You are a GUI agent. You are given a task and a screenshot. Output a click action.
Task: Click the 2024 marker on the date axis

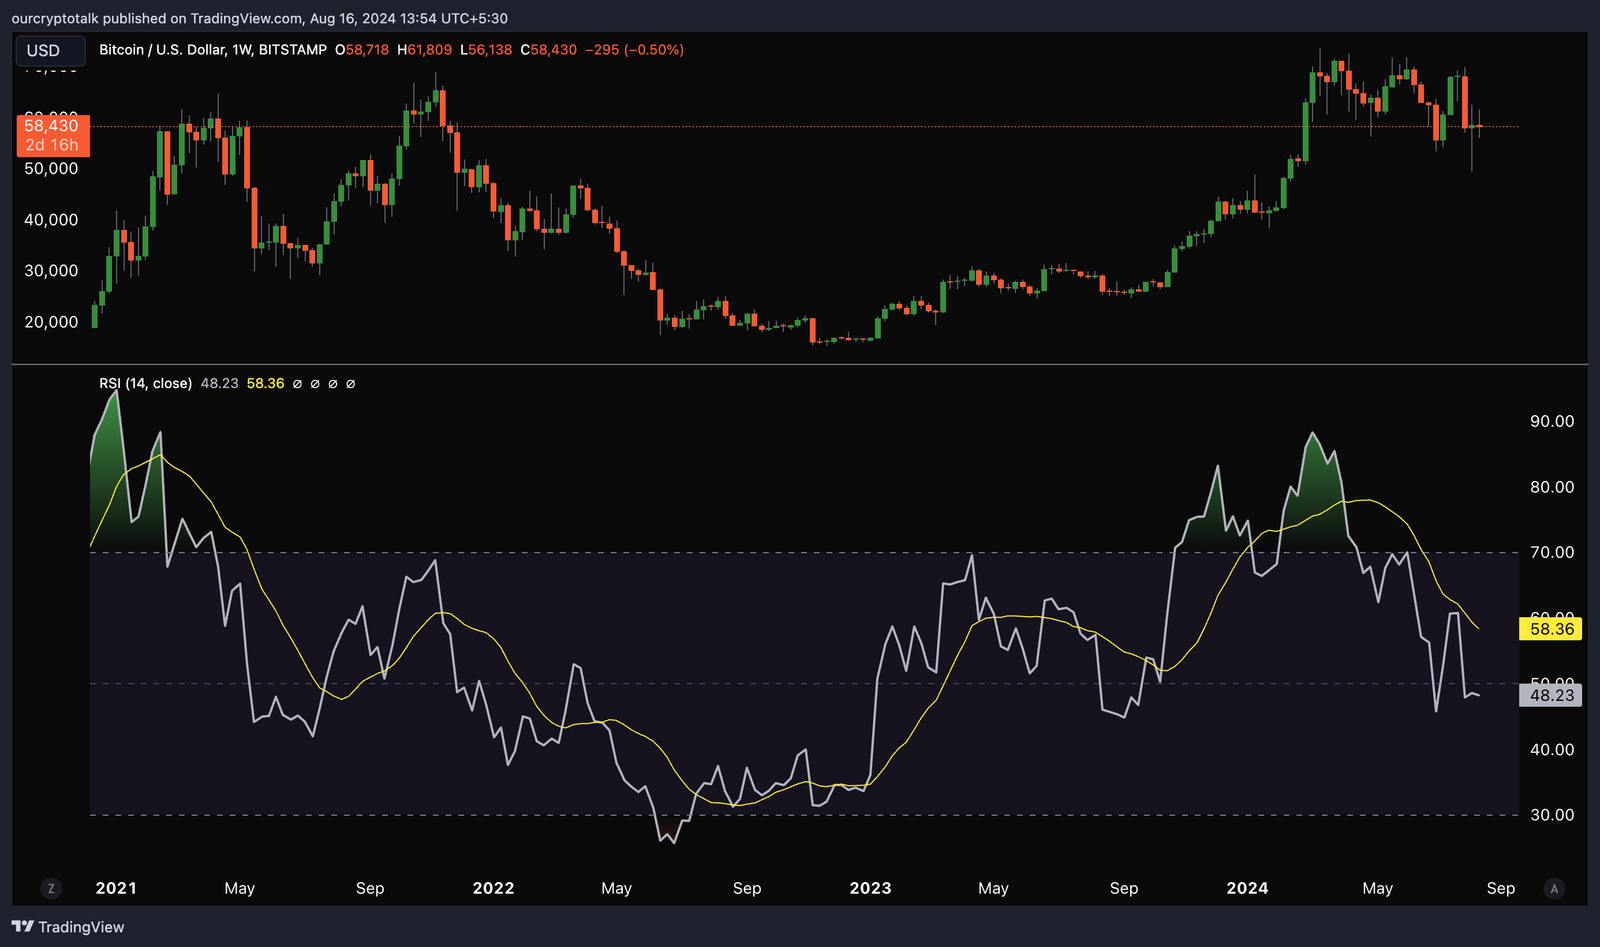[1248, 888]
